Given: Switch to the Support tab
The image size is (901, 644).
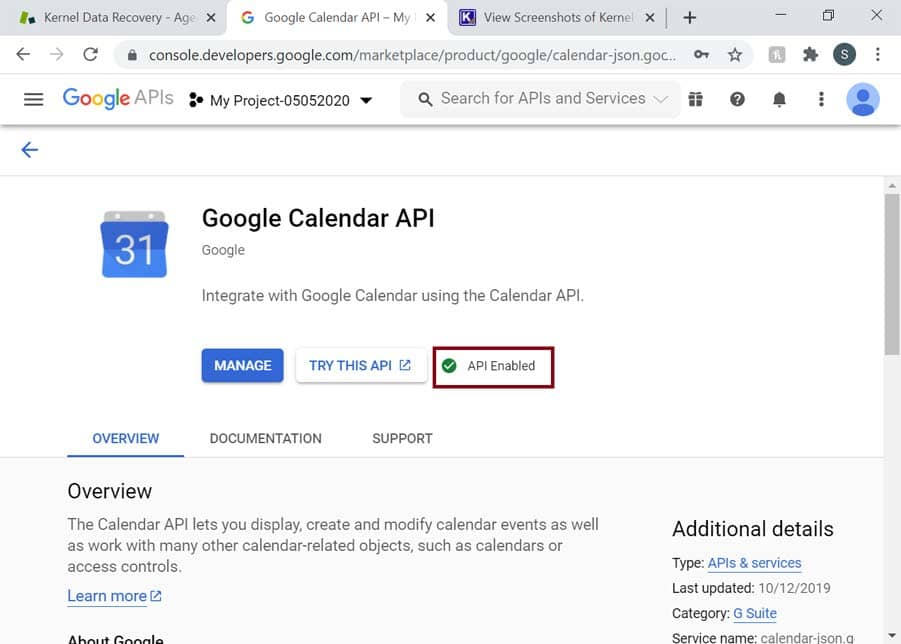Looking at the screenshot, I should pos(402,438).
